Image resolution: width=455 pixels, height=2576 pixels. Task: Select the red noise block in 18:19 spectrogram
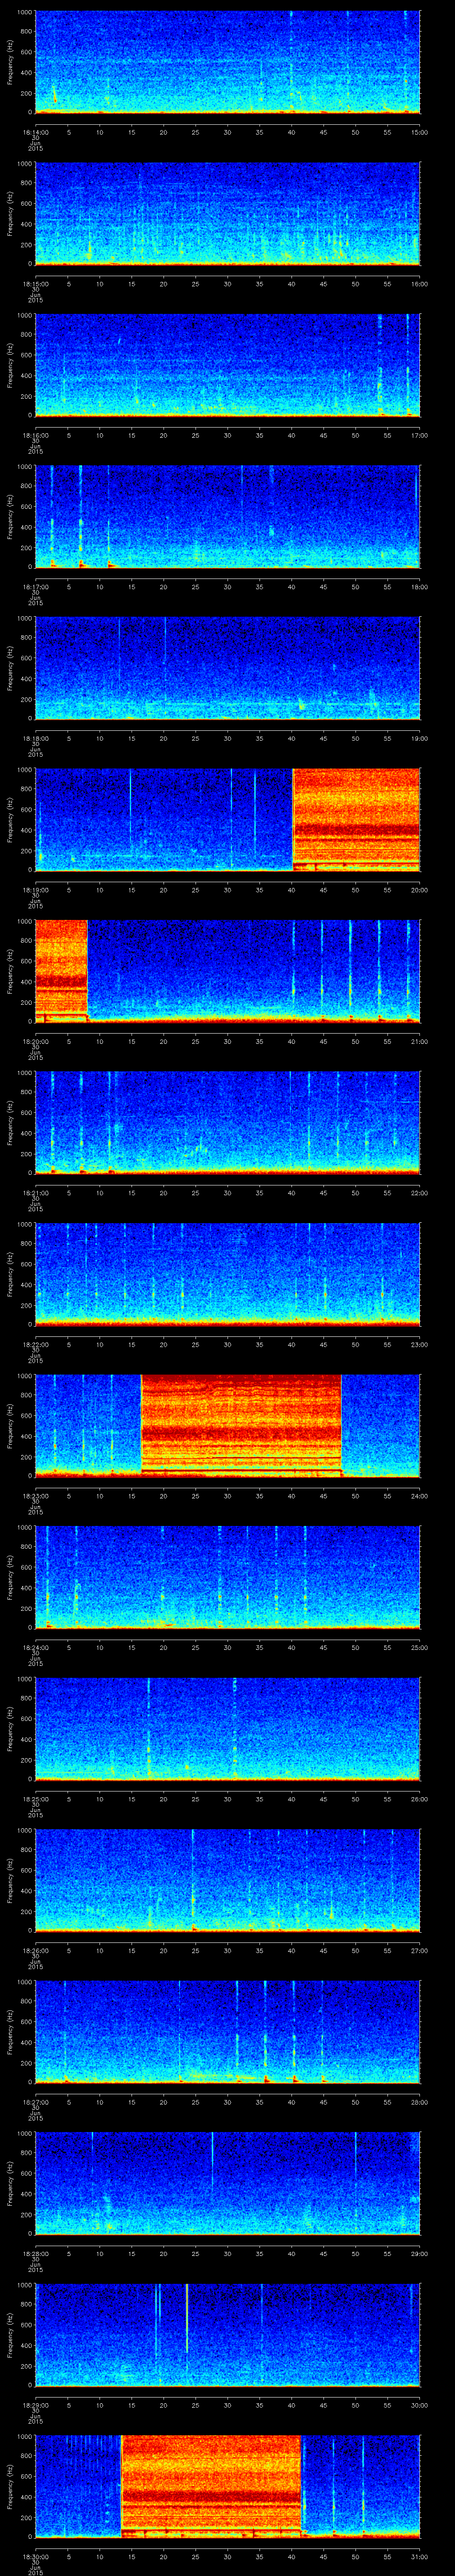[355, 819]
